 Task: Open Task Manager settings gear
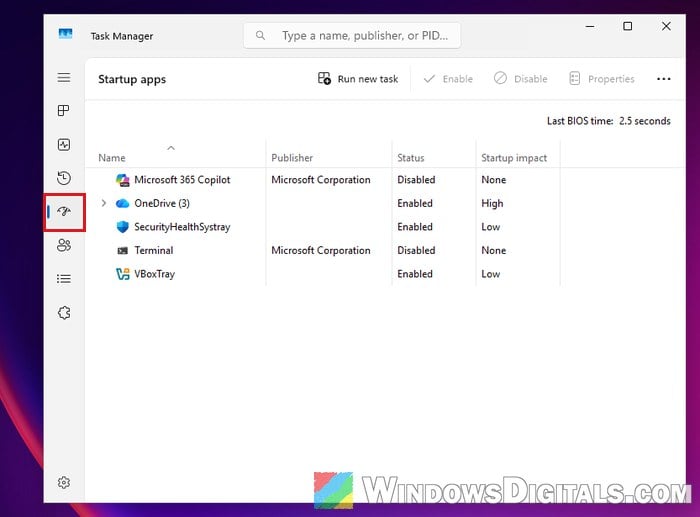(x=64, y=482)
